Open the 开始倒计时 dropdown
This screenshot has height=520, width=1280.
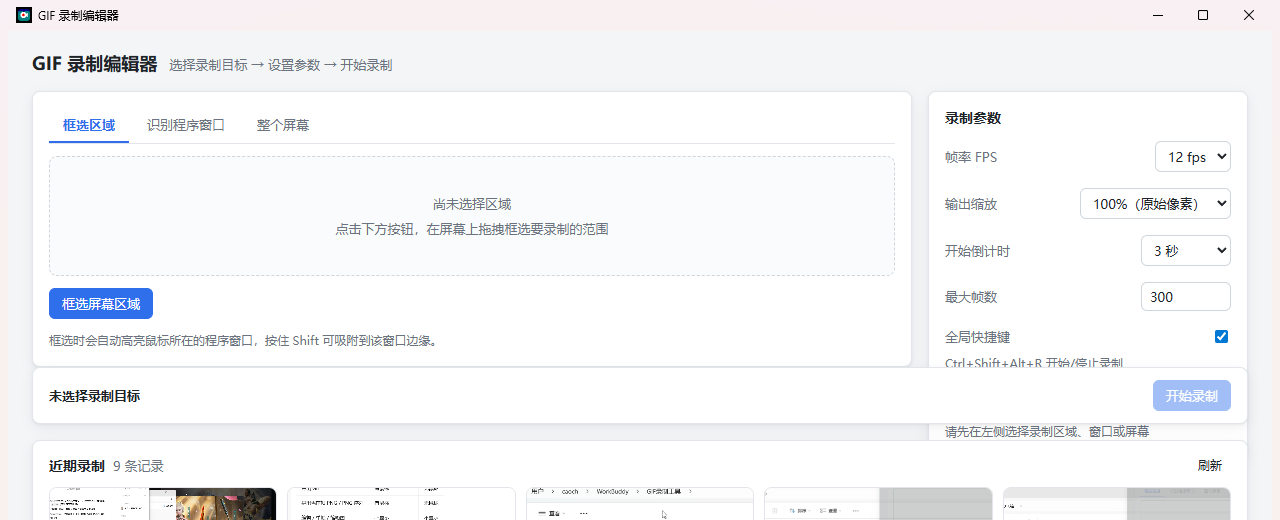(x=1186, y=251)
